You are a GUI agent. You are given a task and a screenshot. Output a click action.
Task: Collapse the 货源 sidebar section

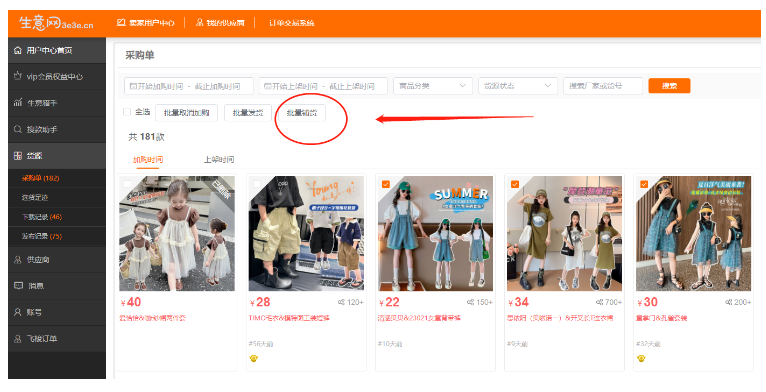[x=57, y=156]
